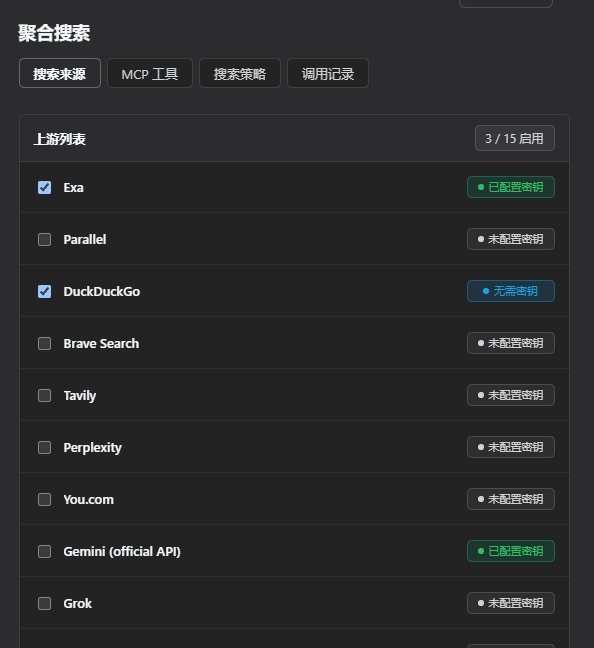This screenshot has height=648, width=594.
Task: Click DuckDuckGo's 无需密钥 badge
Action: click(511, 291)
